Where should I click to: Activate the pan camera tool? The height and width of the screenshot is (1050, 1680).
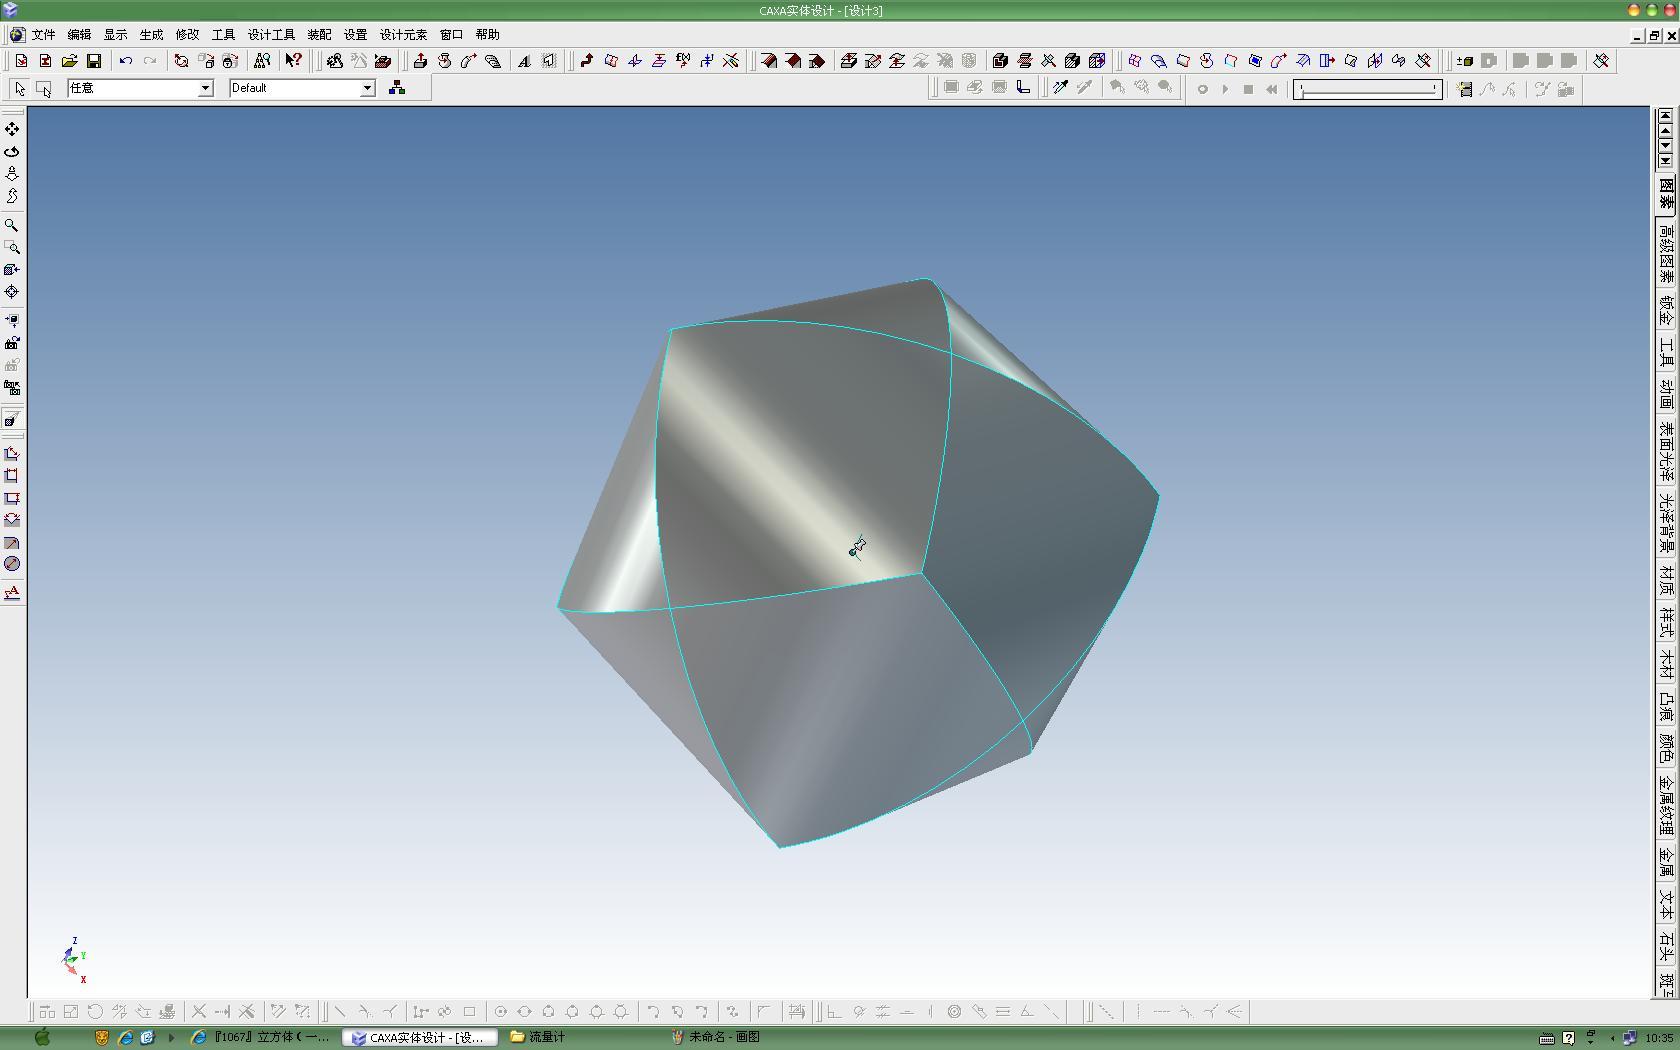coord(12,129)
